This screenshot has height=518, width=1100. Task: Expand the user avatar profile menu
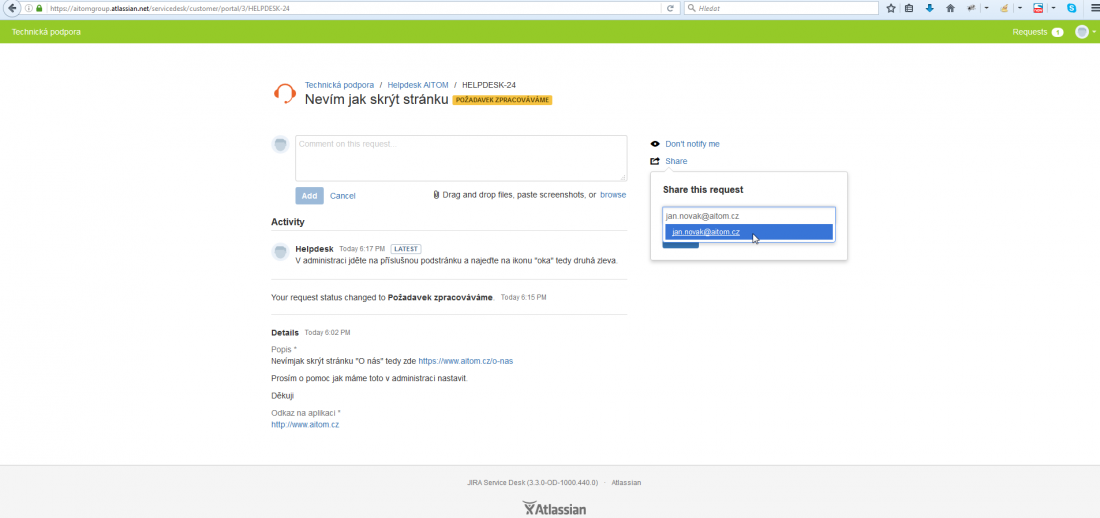tap(1085, 32)
